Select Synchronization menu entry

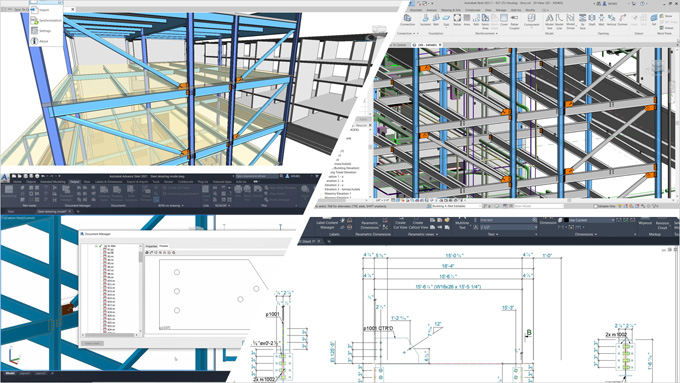[x=46, y=20]
